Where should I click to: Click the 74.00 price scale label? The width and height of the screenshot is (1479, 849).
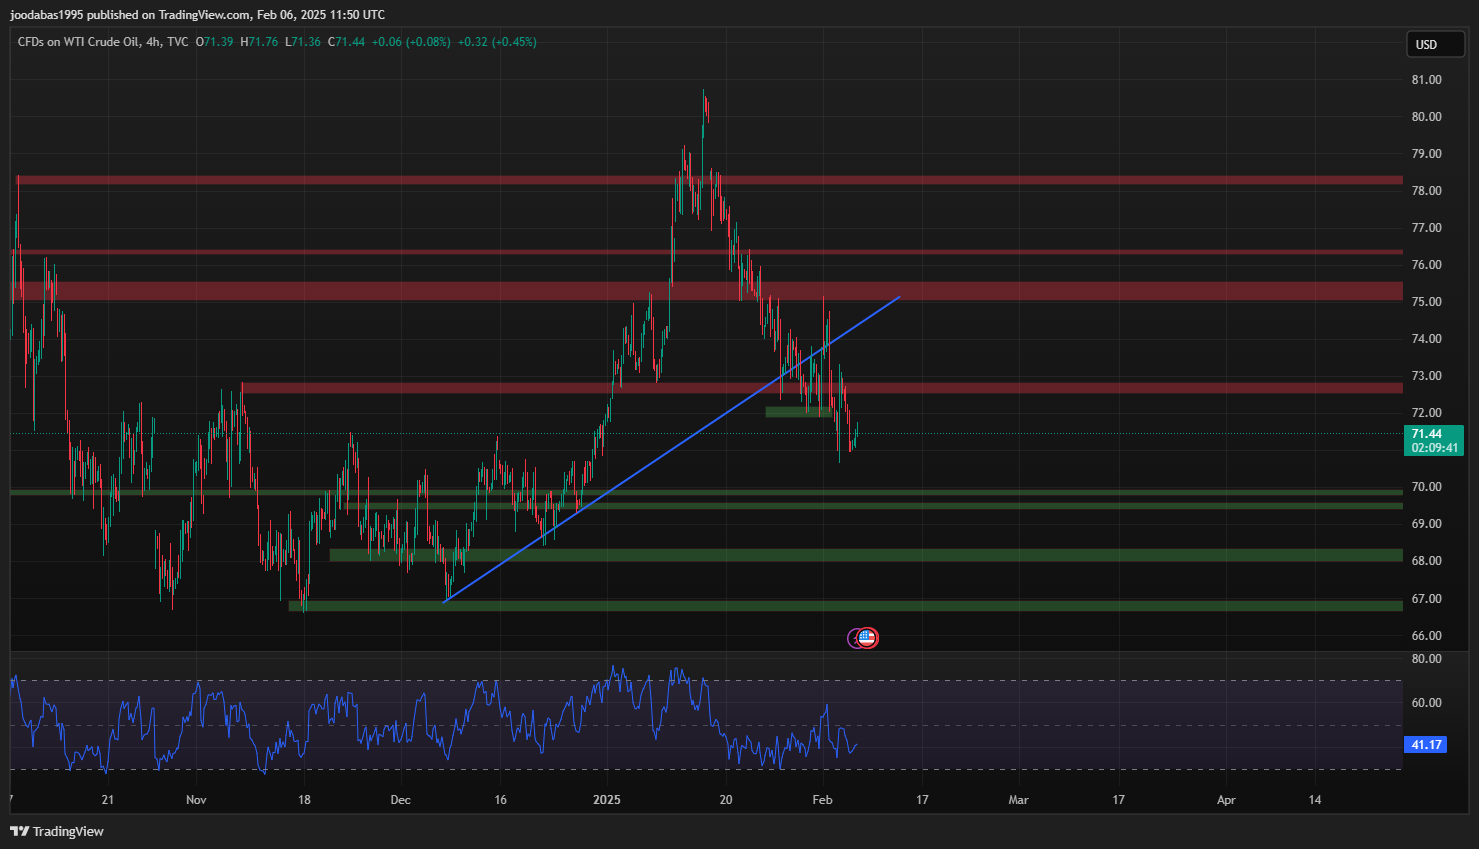click(1426, 339)
